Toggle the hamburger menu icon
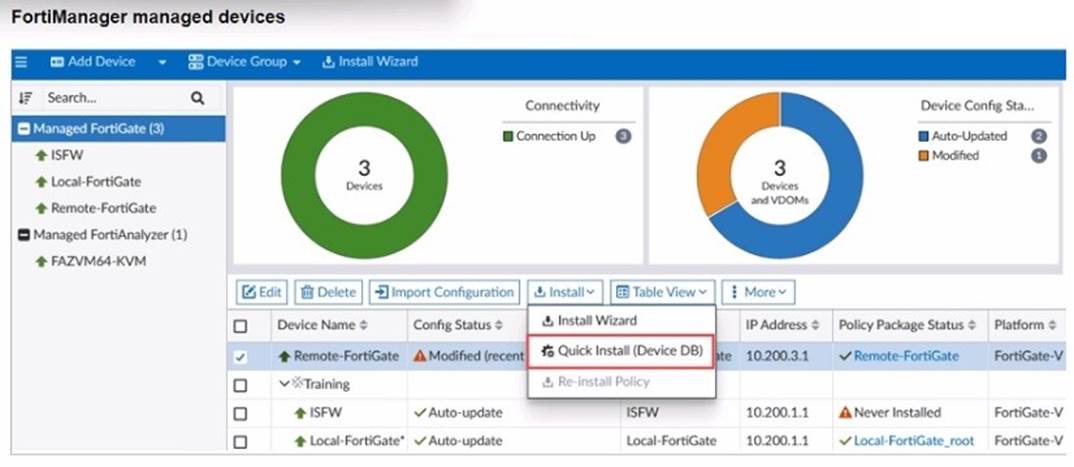 [21, 62]
